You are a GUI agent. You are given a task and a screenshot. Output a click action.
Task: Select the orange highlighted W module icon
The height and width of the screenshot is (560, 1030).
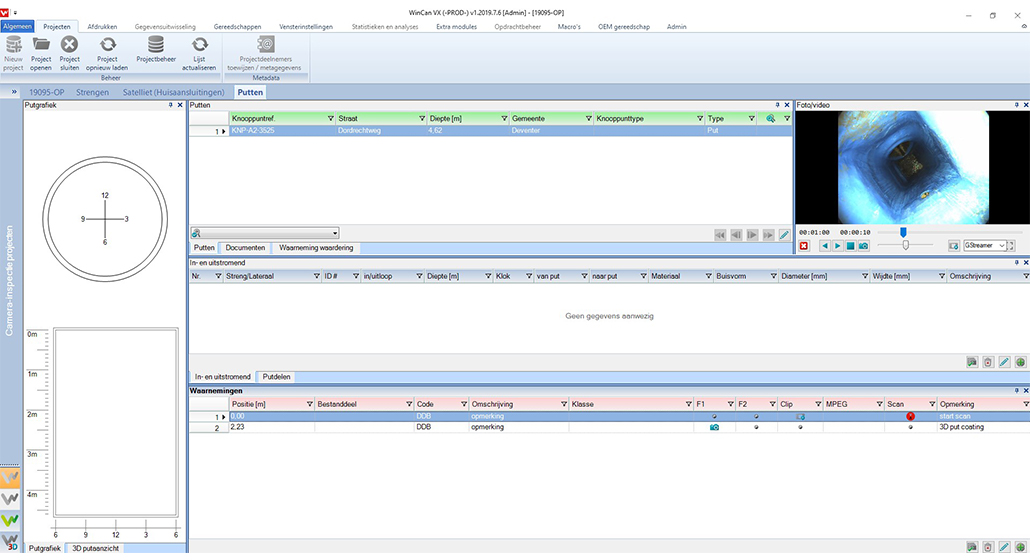coord(10,477)
